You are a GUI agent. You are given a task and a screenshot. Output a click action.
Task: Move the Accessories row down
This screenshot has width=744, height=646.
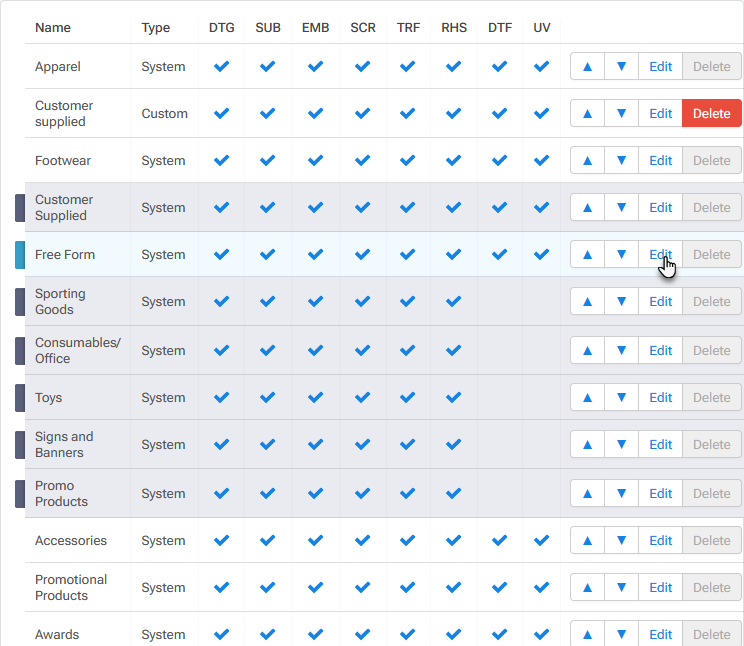(621, 541)
